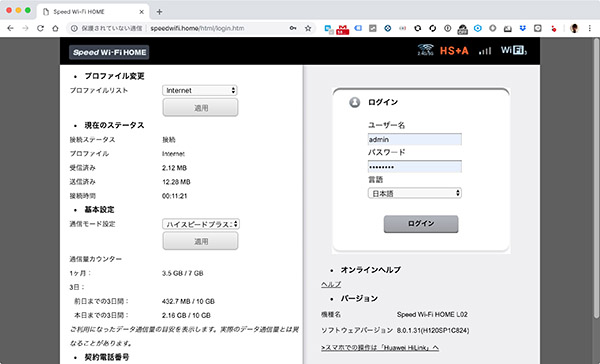Click the 基本設定 heading

point(99,210)
